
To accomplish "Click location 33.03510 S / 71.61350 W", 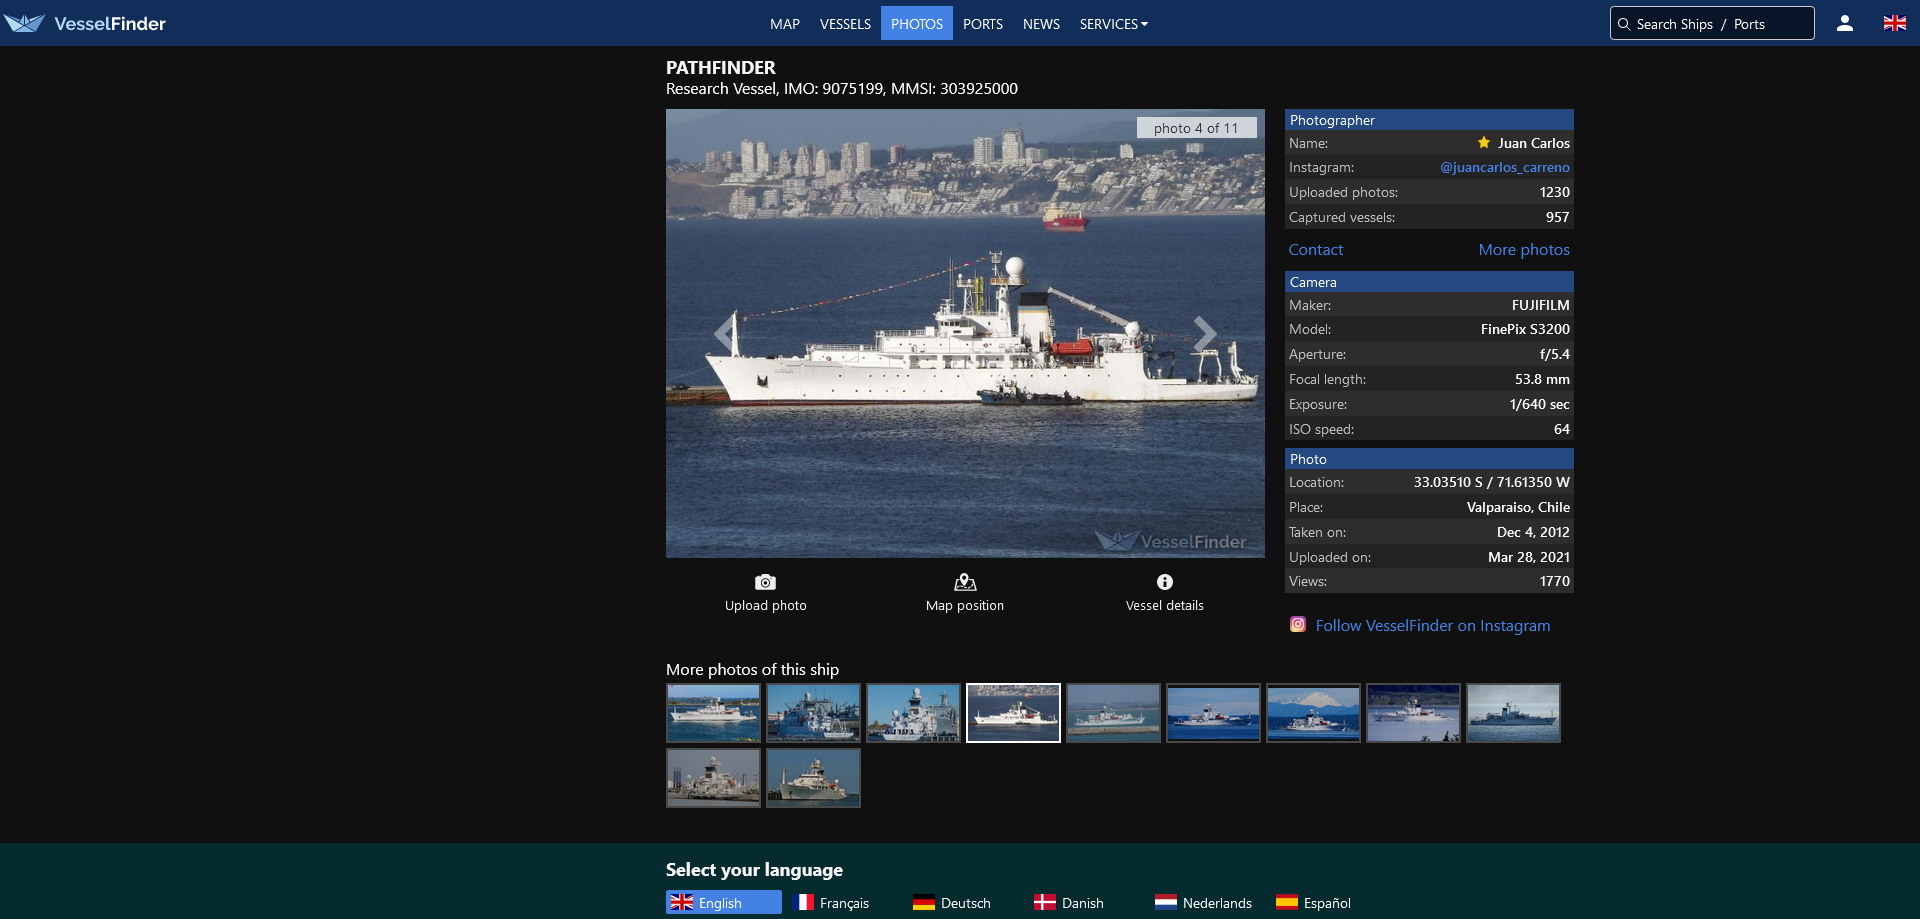I will tap(1491, 482).
